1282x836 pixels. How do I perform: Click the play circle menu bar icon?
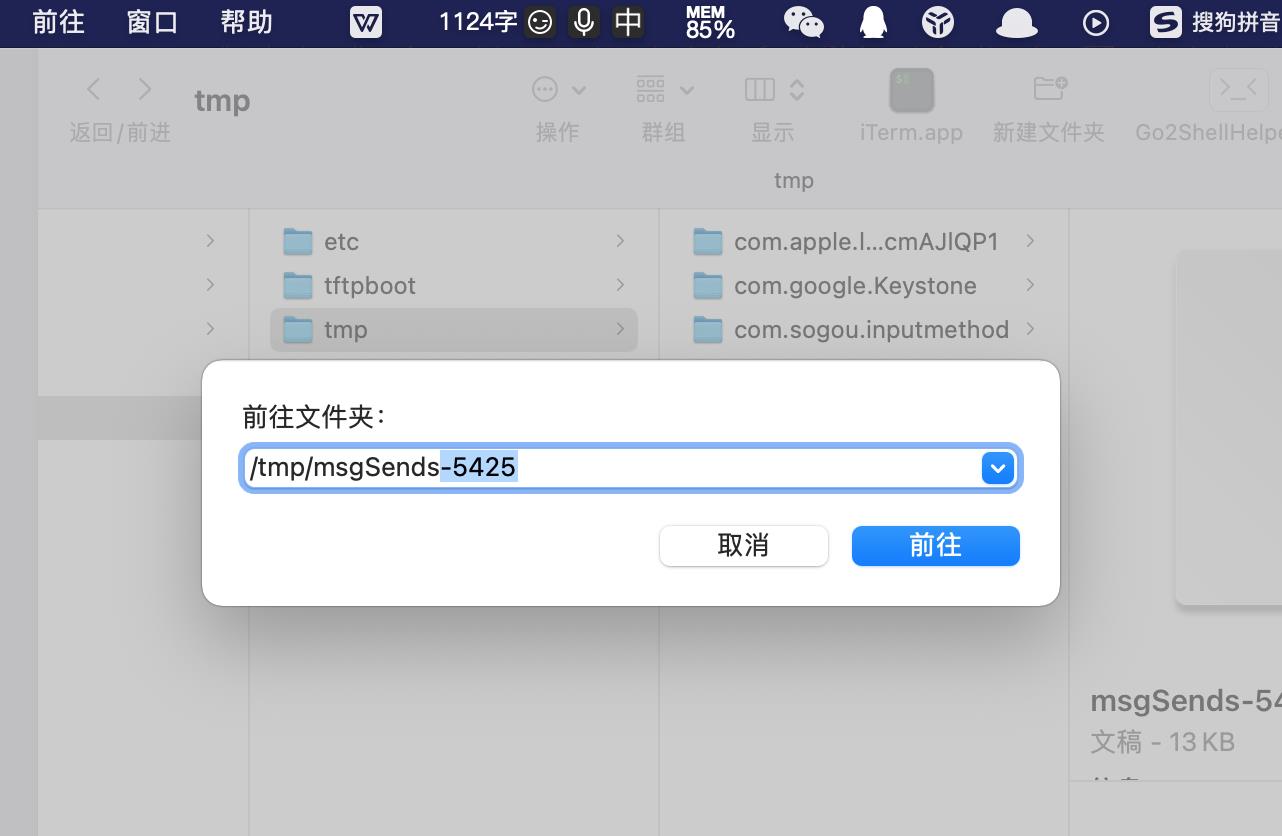pos(1096,22)
